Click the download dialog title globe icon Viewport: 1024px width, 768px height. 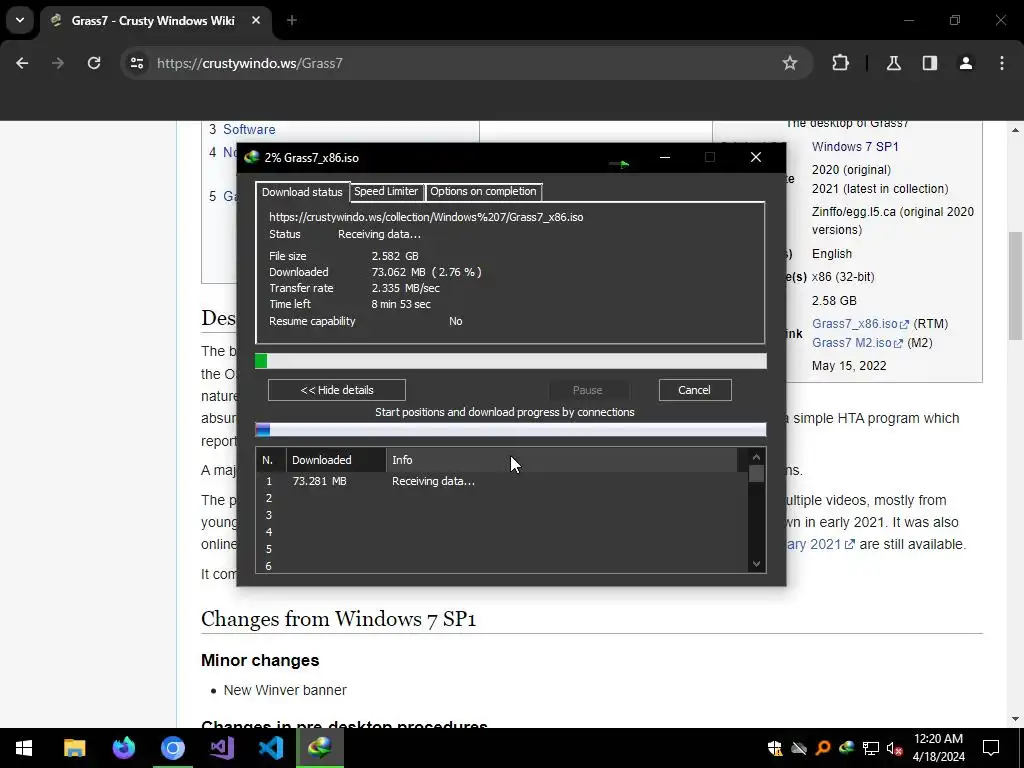[x=251, y=157]
